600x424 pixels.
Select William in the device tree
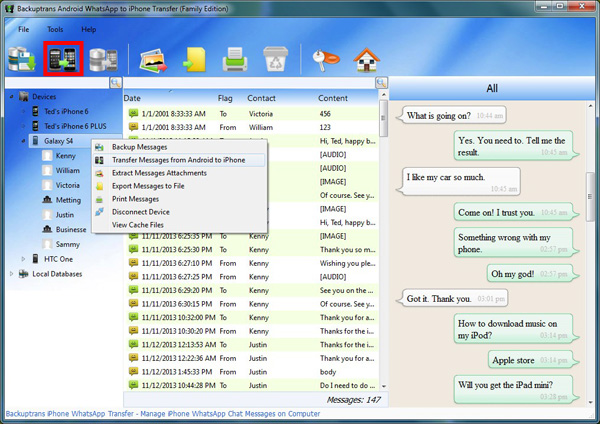pyautogui.click(x=68, y=170)
